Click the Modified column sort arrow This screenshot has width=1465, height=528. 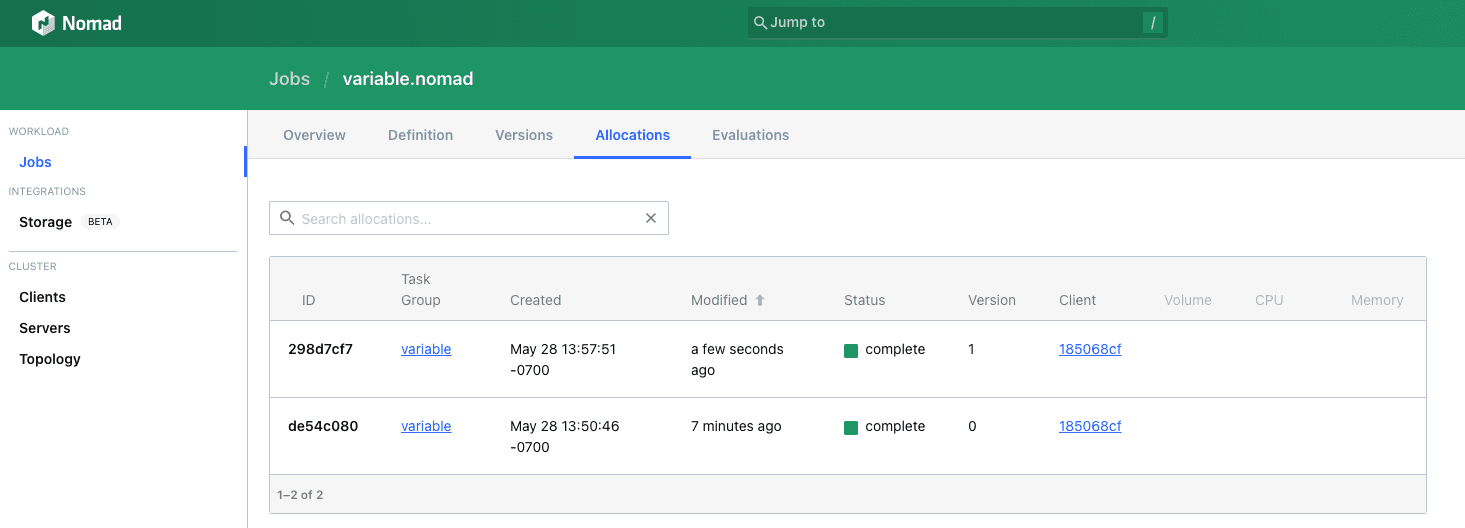pos(760,300)
